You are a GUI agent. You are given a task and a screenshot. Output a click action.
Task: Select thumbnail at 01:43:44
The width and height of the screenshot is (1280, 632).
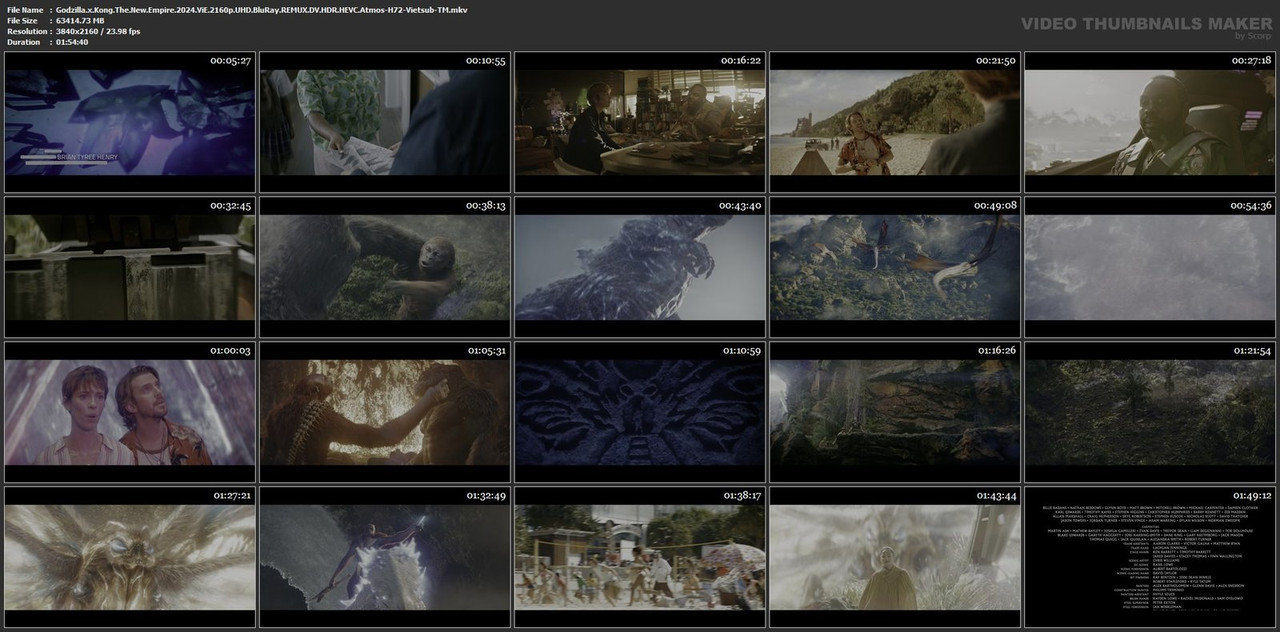895,556
